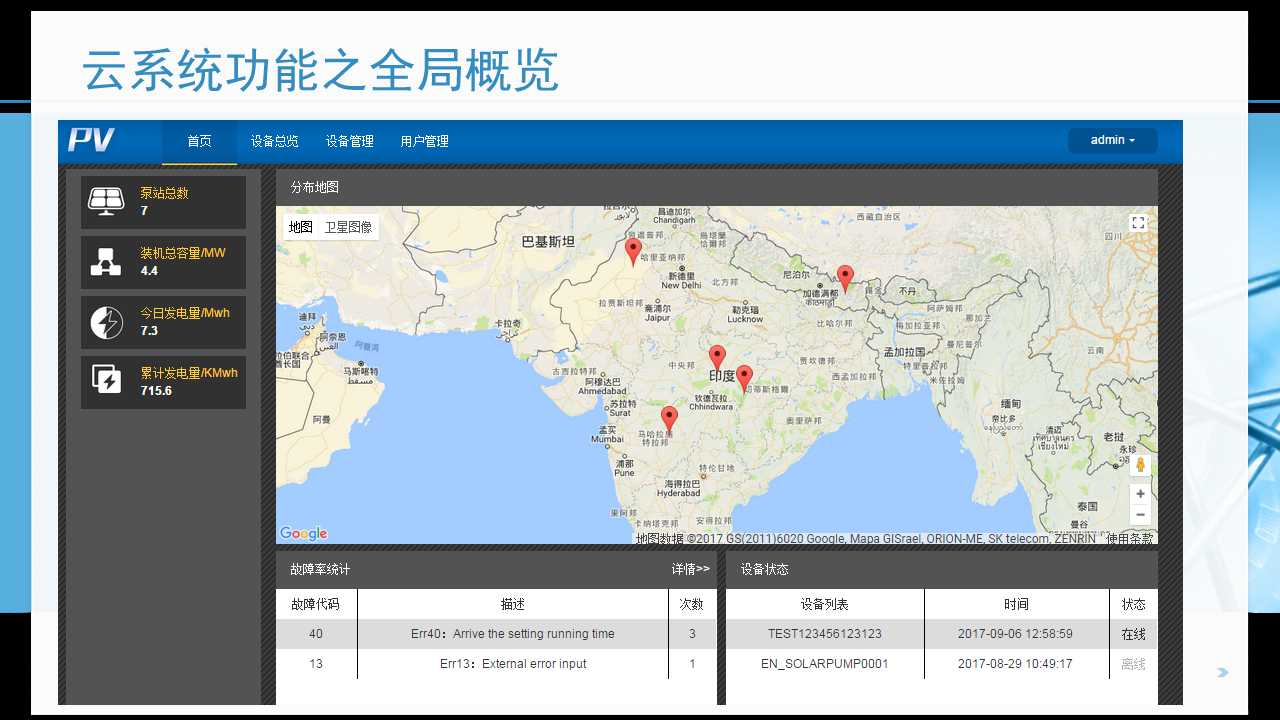Open the 设备总览 menu tab
This screenshot has width=1280, height=720.
coord(275,141)
